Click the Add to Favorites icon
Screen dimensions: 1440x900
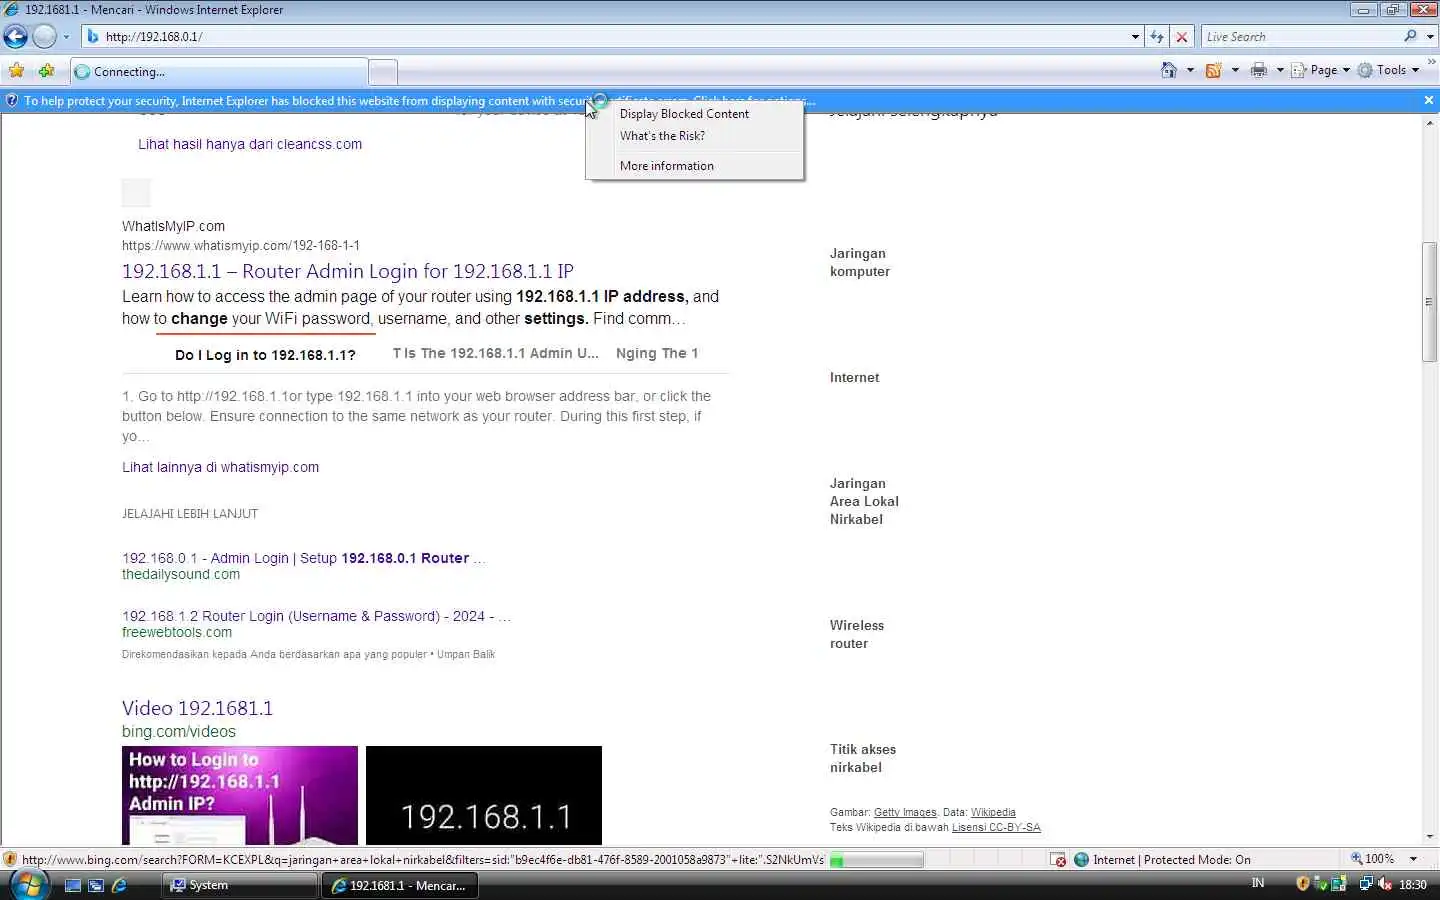coord(46,71)
